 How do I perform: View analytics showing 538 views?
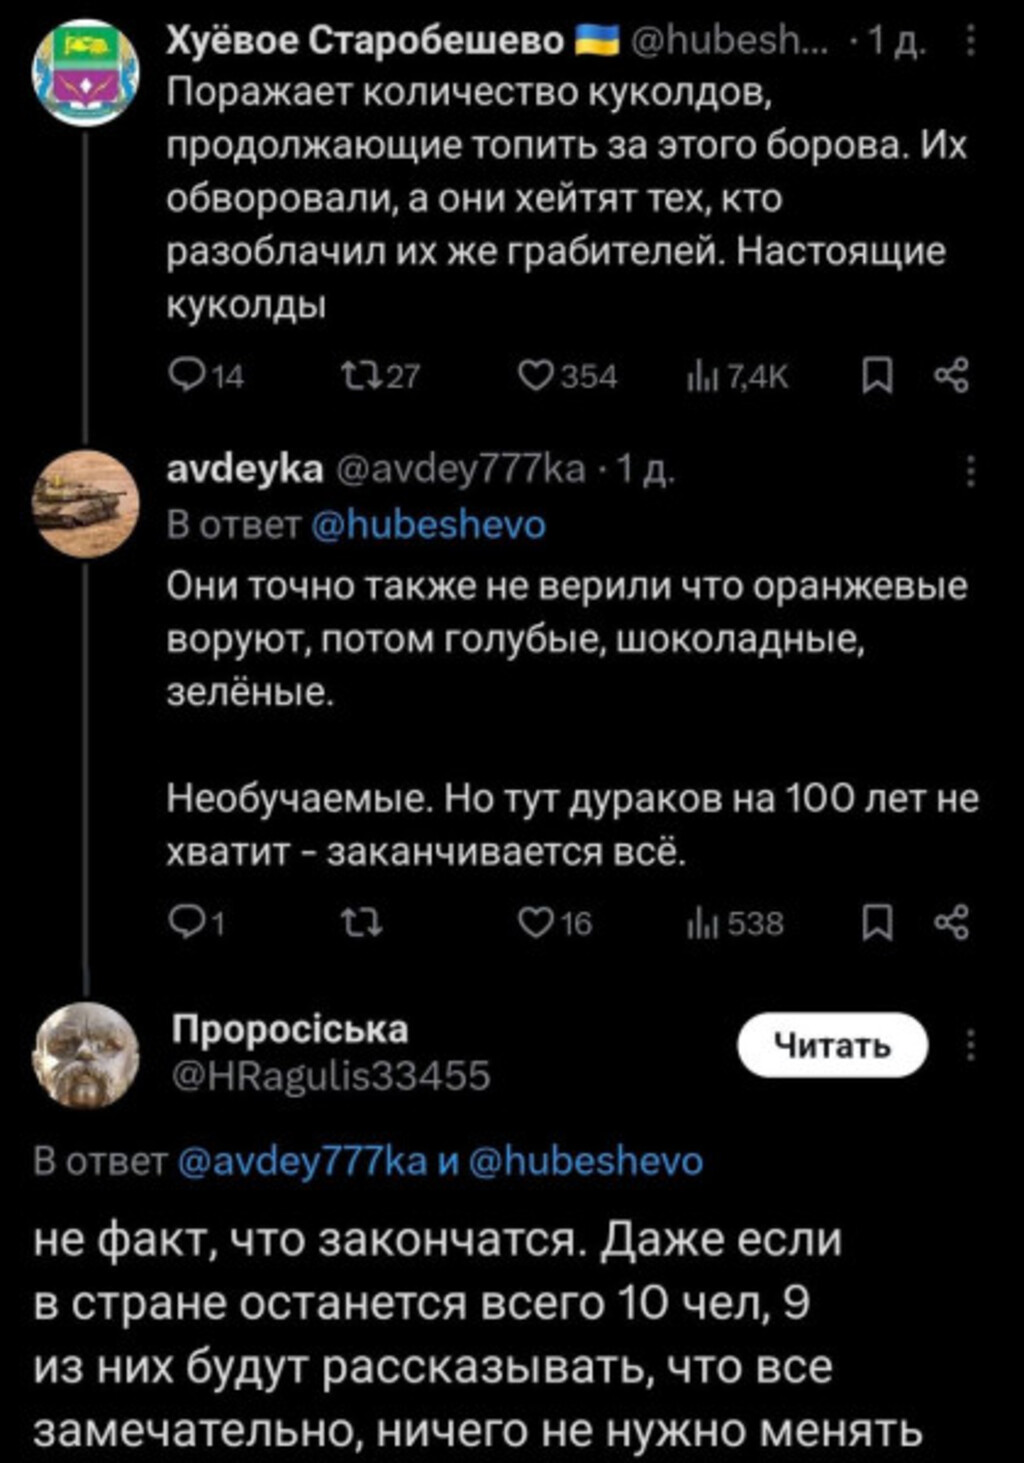pos(698,923)
